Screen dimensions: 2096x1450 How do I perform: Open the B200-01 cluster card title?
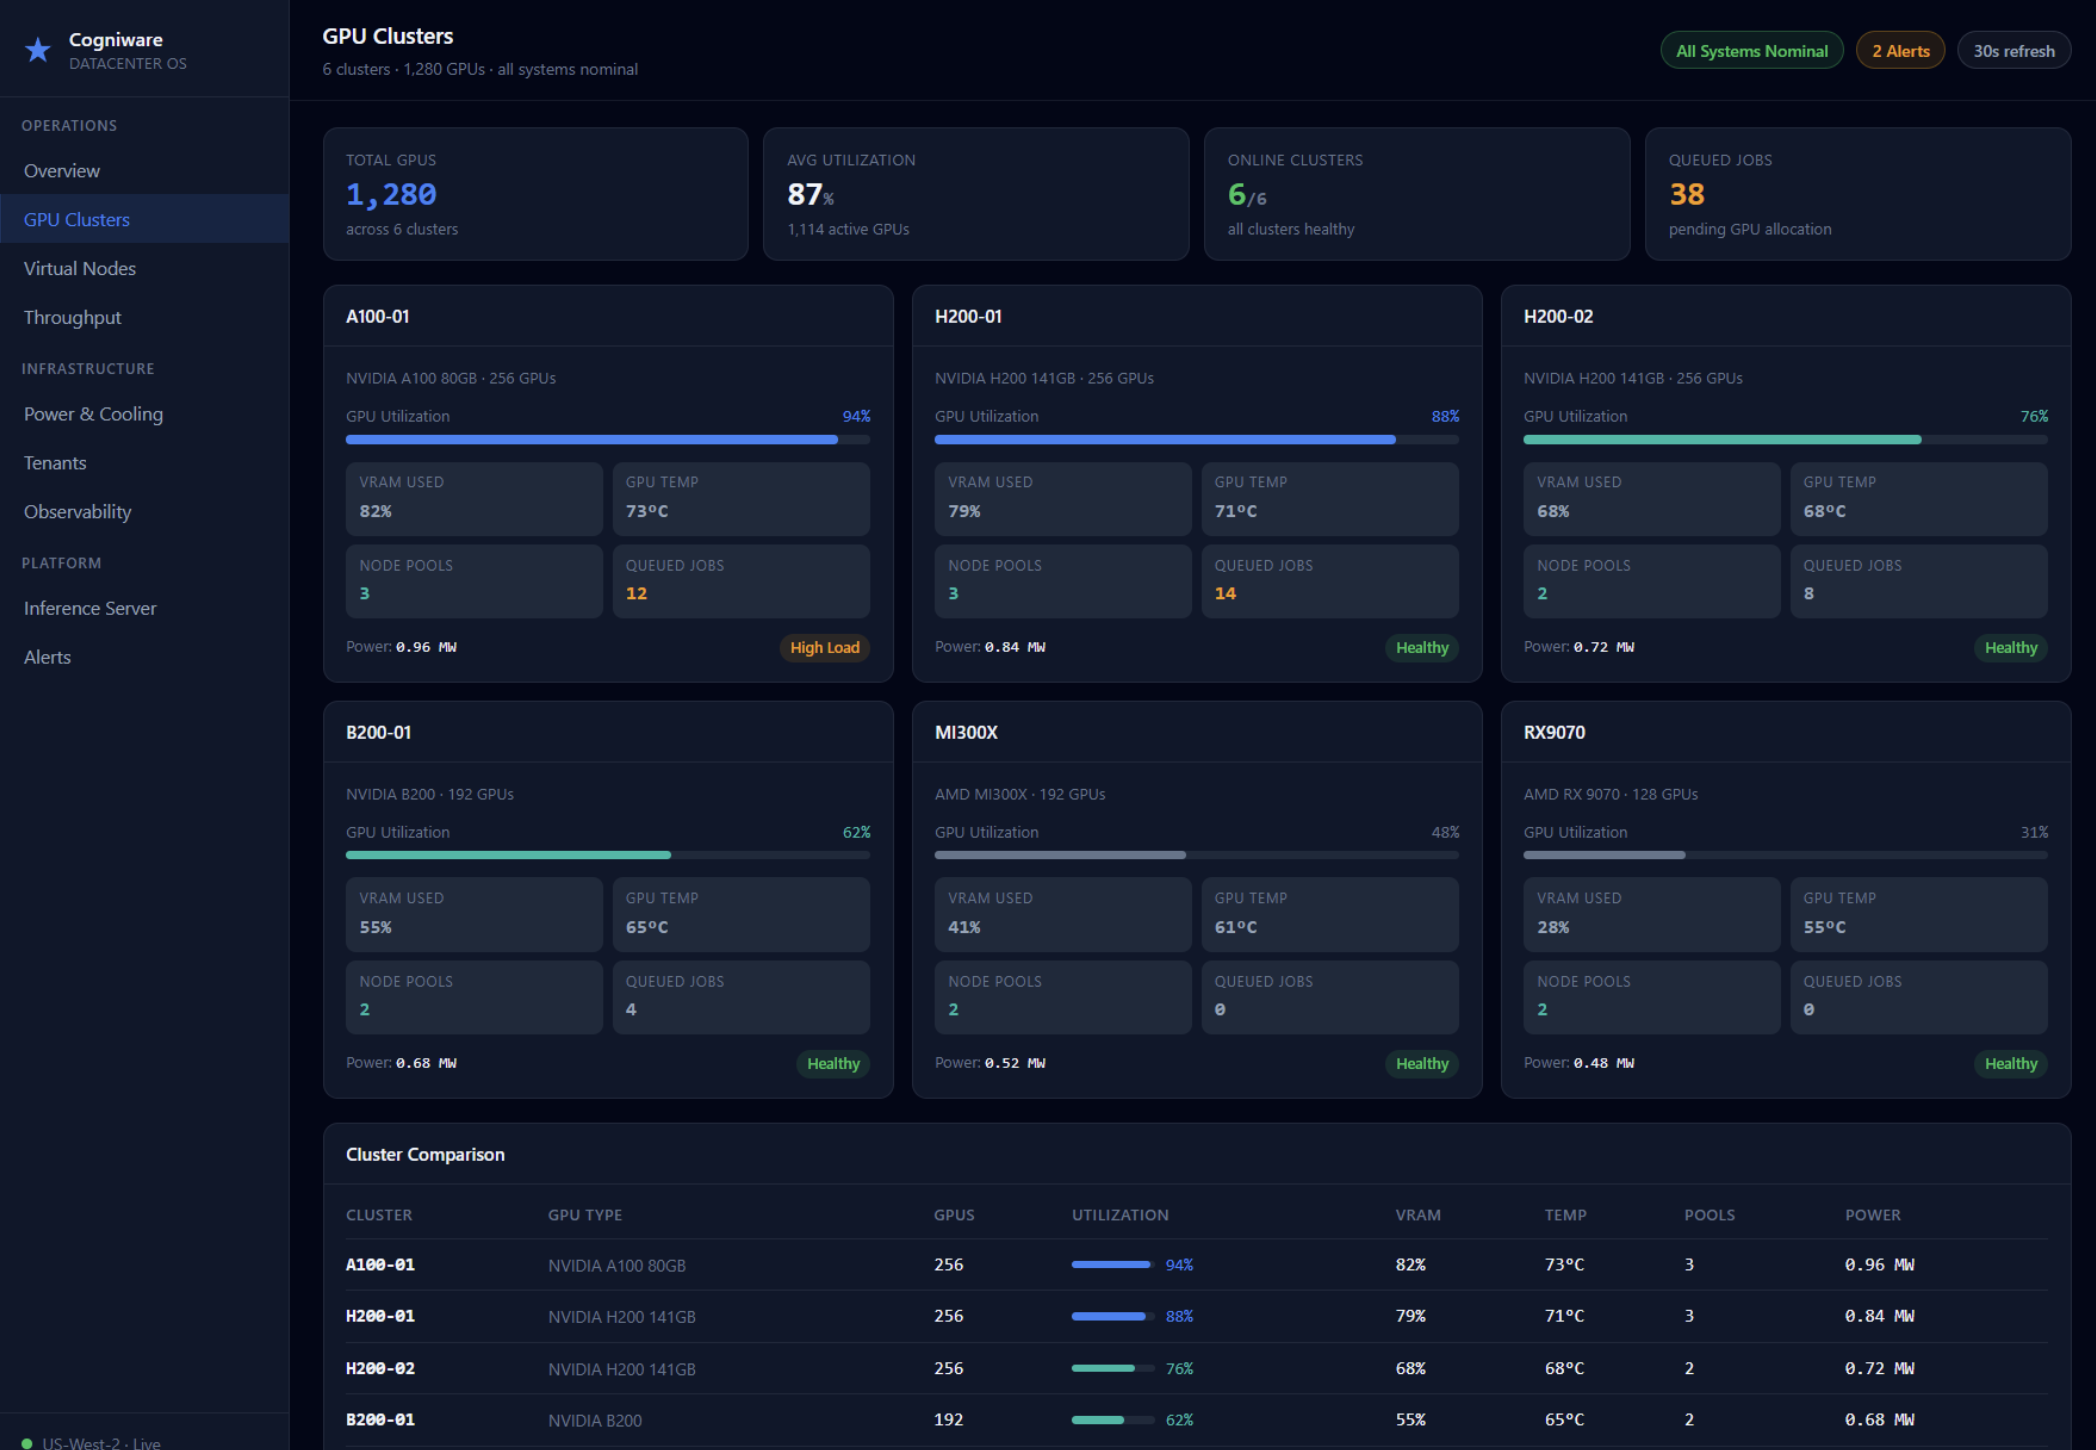(378, 732)
